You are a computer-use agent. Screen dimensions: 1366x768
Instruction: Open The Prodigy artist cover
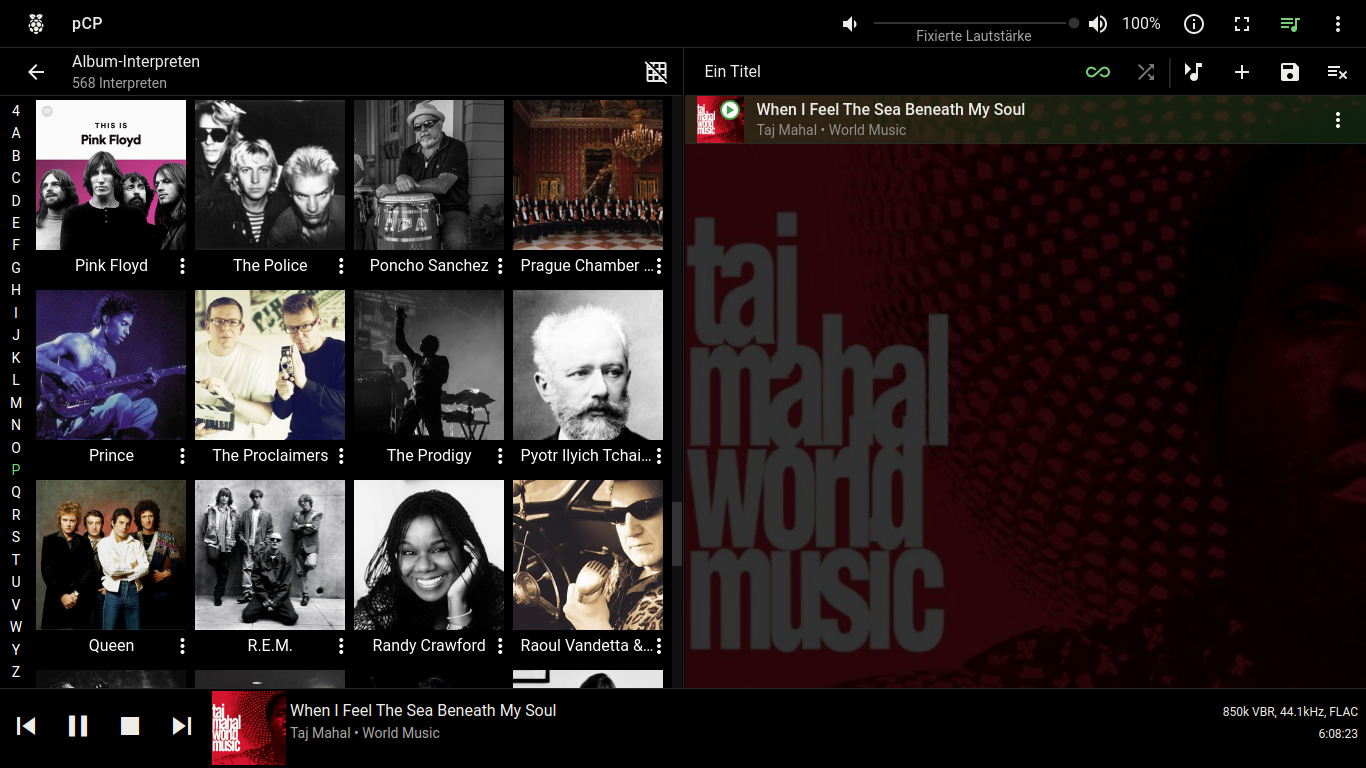429,365
